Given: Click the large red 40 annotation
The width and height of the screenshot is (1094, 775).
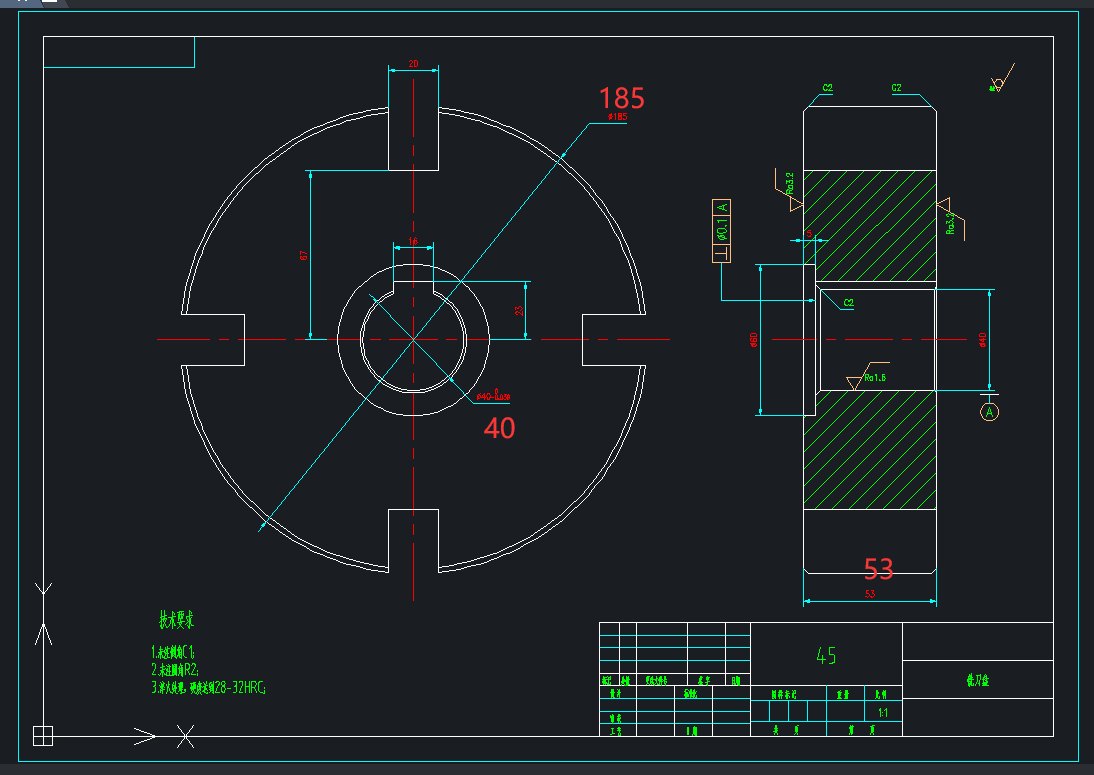Looking at the screenshot, I should coord(500,428).
